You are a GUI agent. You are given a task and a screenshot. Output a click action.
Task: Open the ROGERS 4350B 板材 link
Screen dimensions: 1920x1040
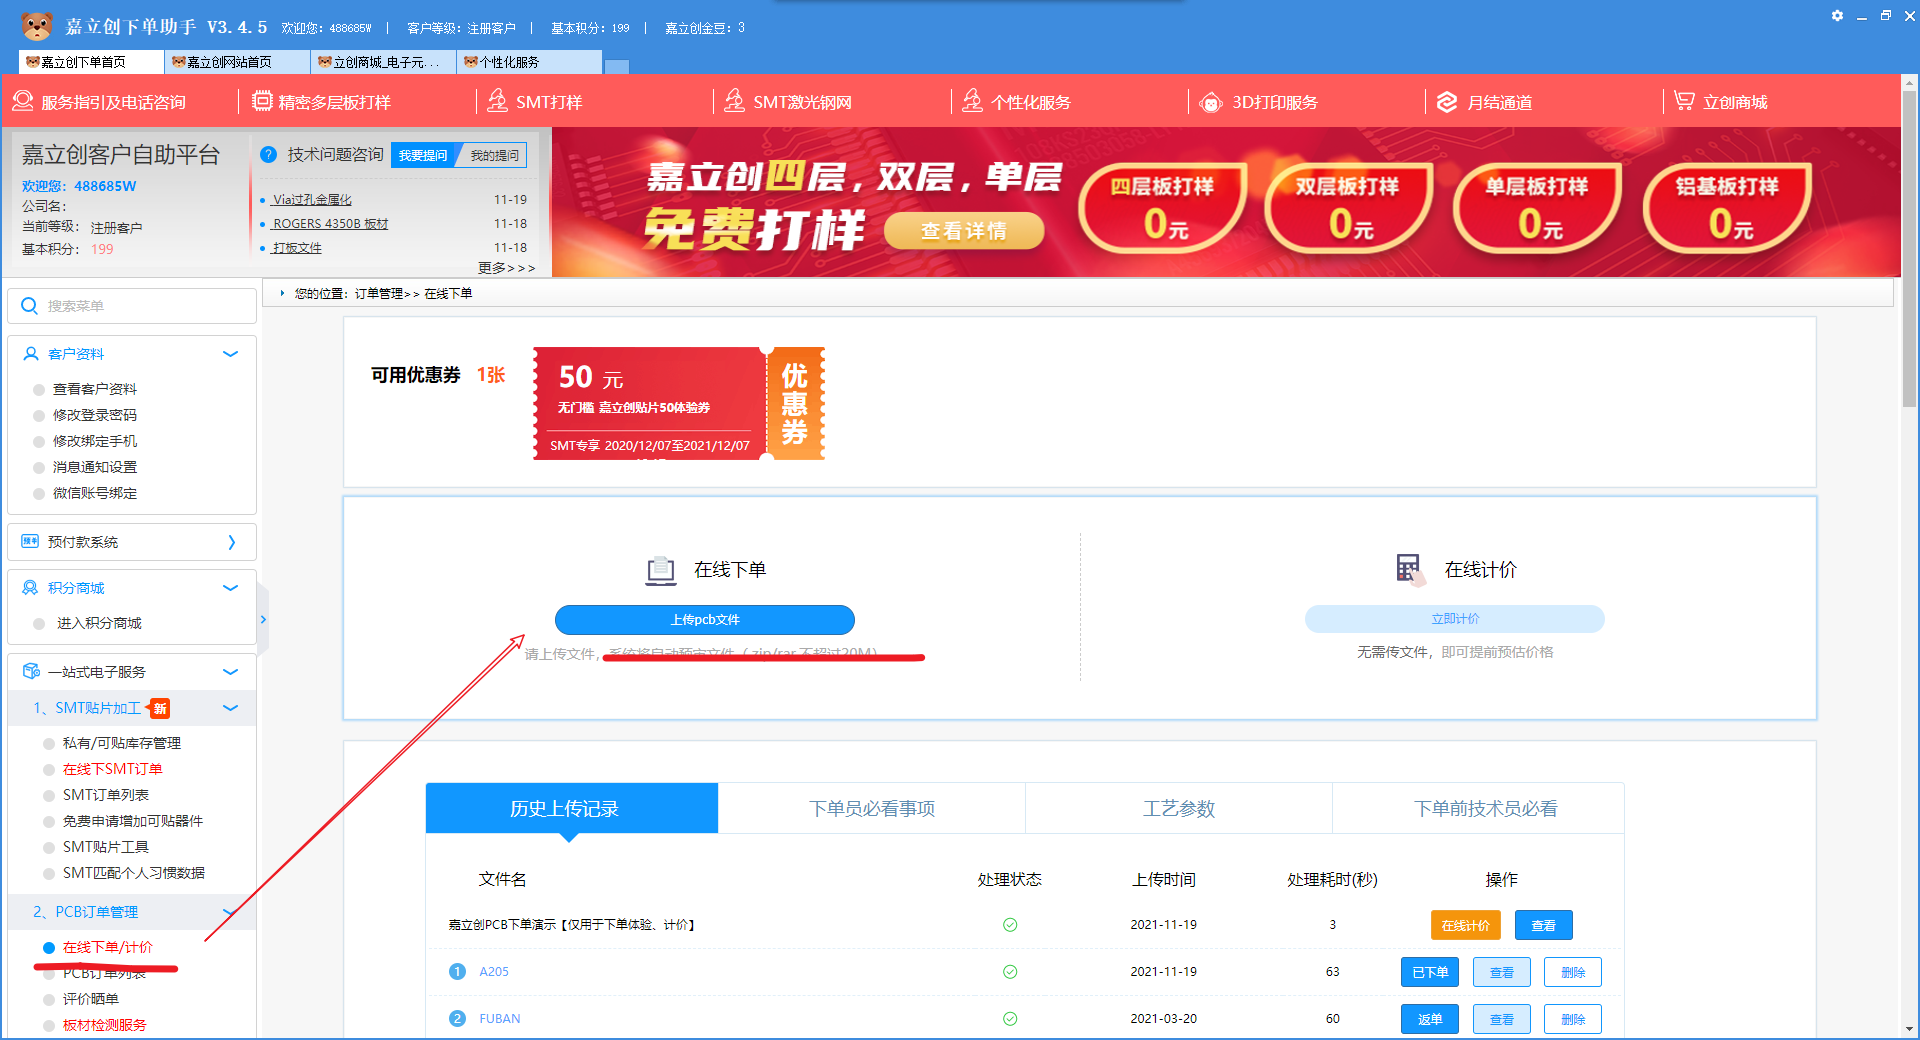[x=330, y=224]
